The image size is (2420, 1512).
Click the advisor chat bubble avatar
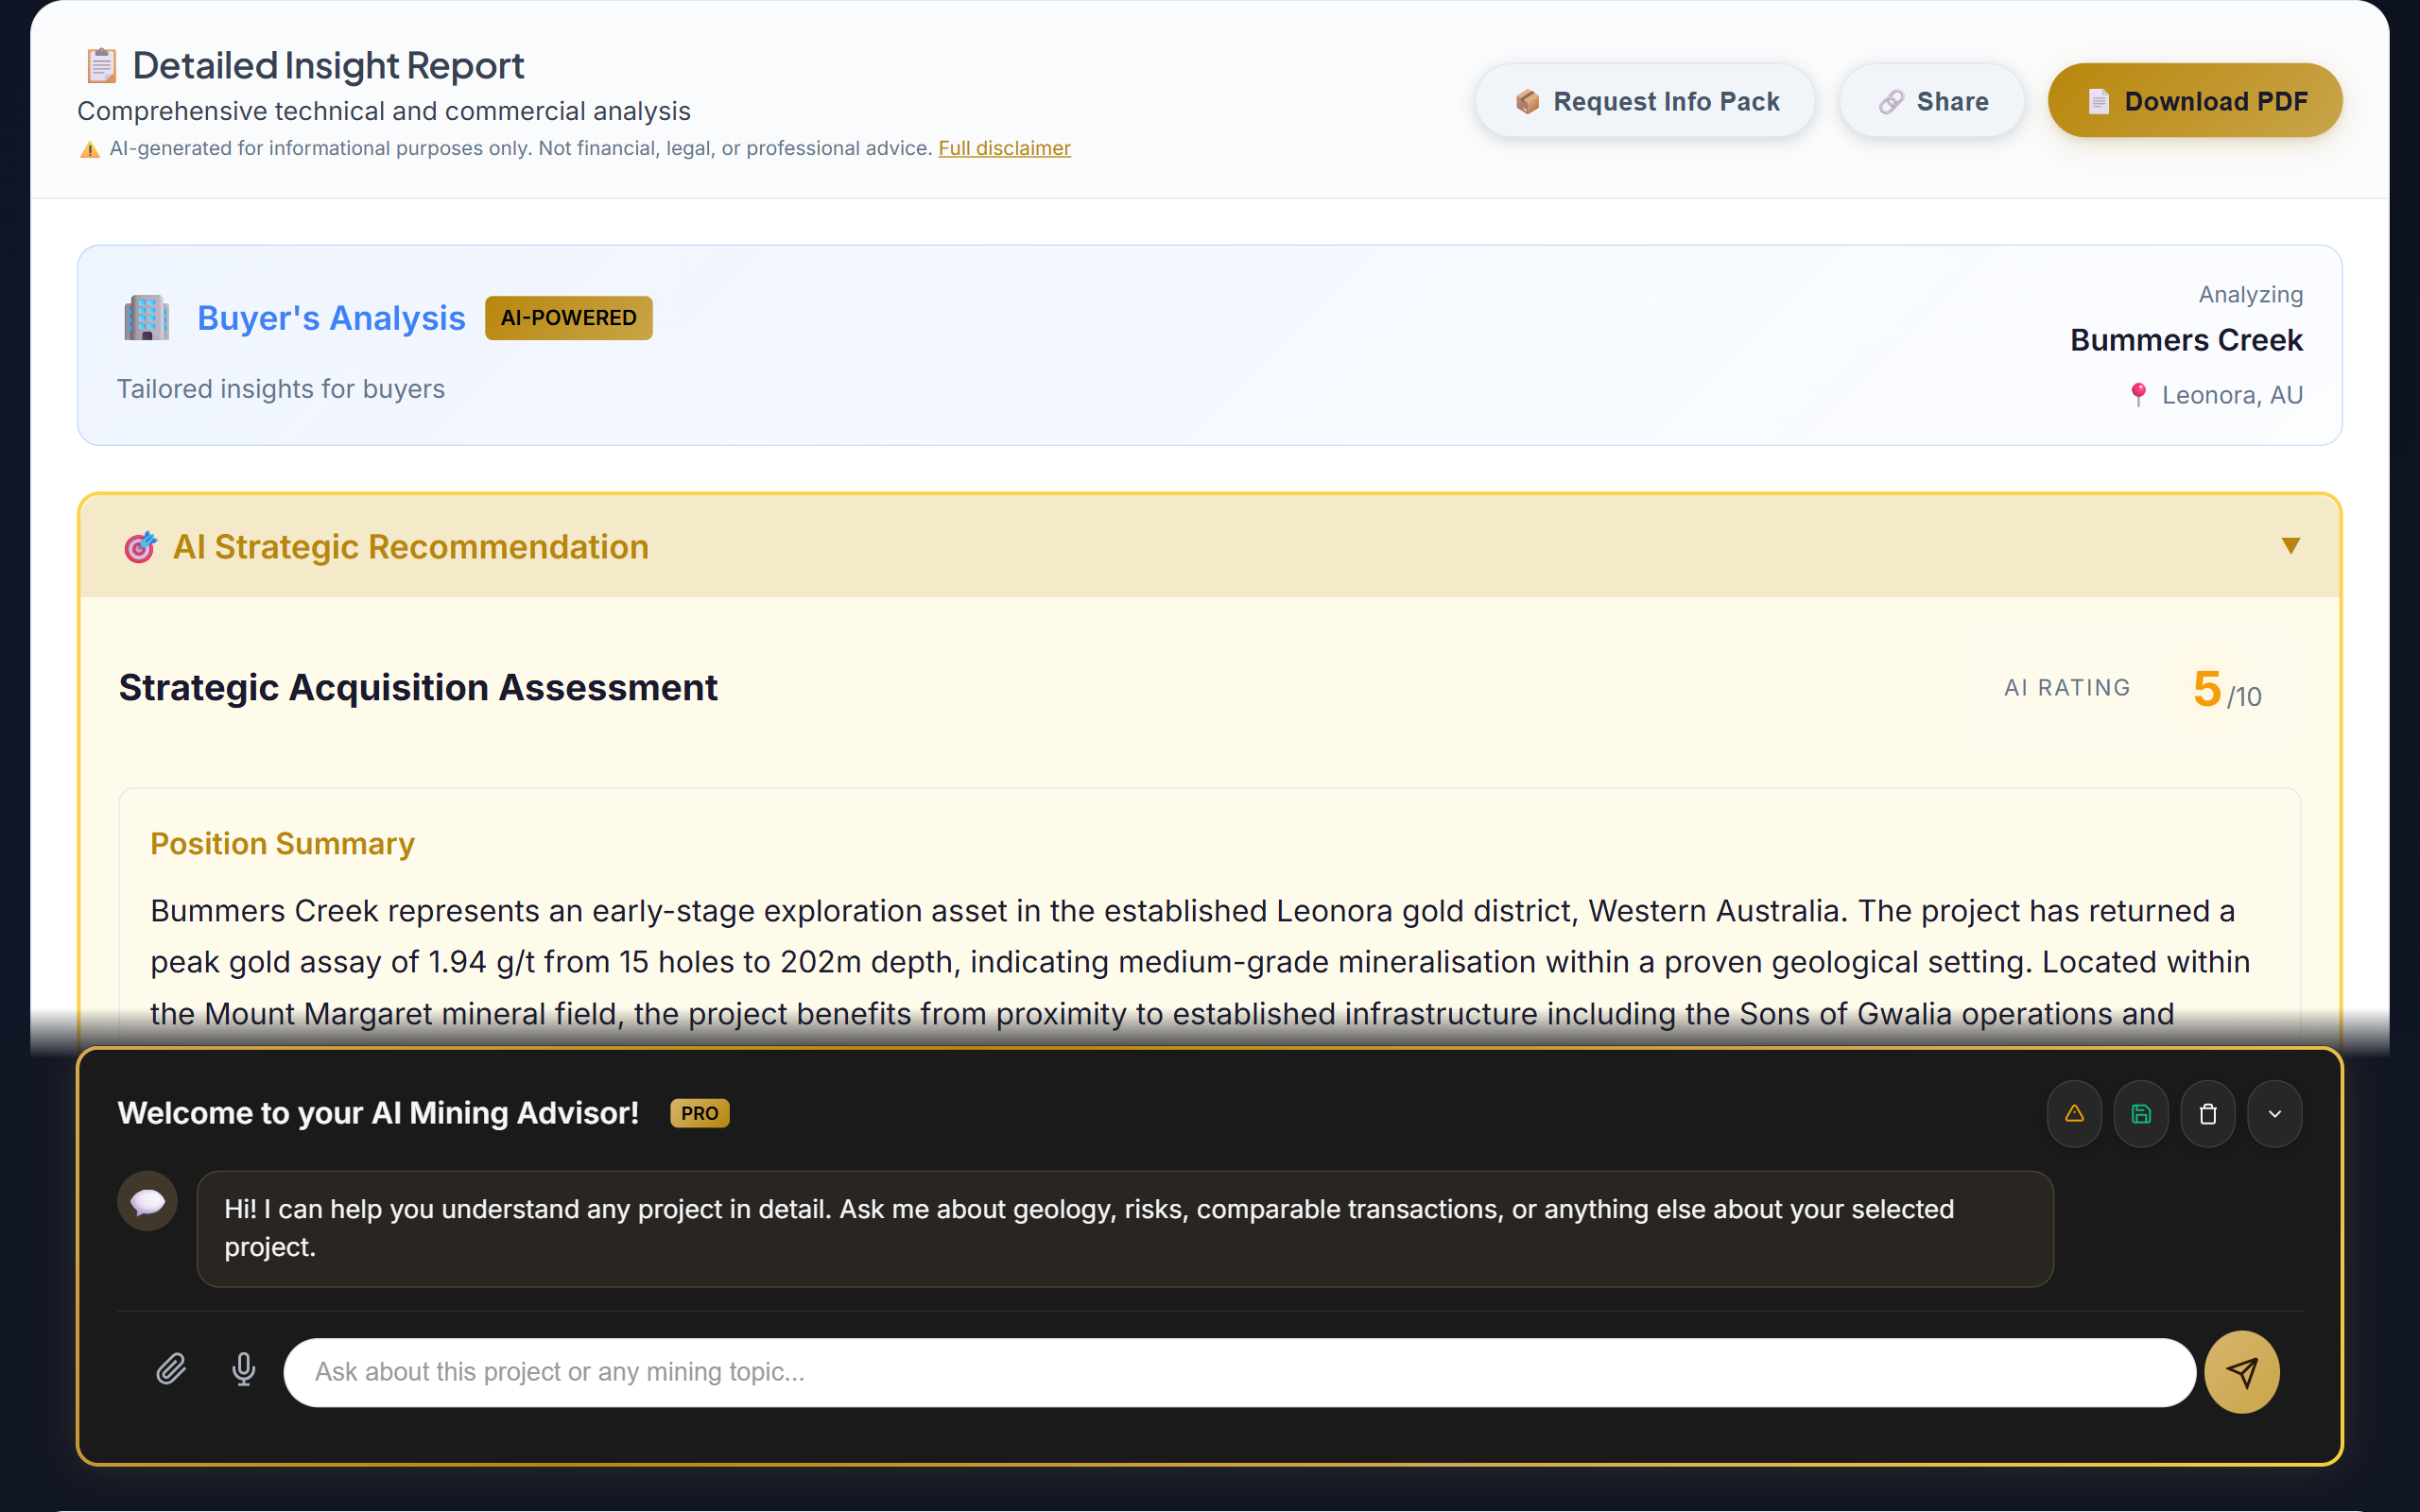point(148,1200)
